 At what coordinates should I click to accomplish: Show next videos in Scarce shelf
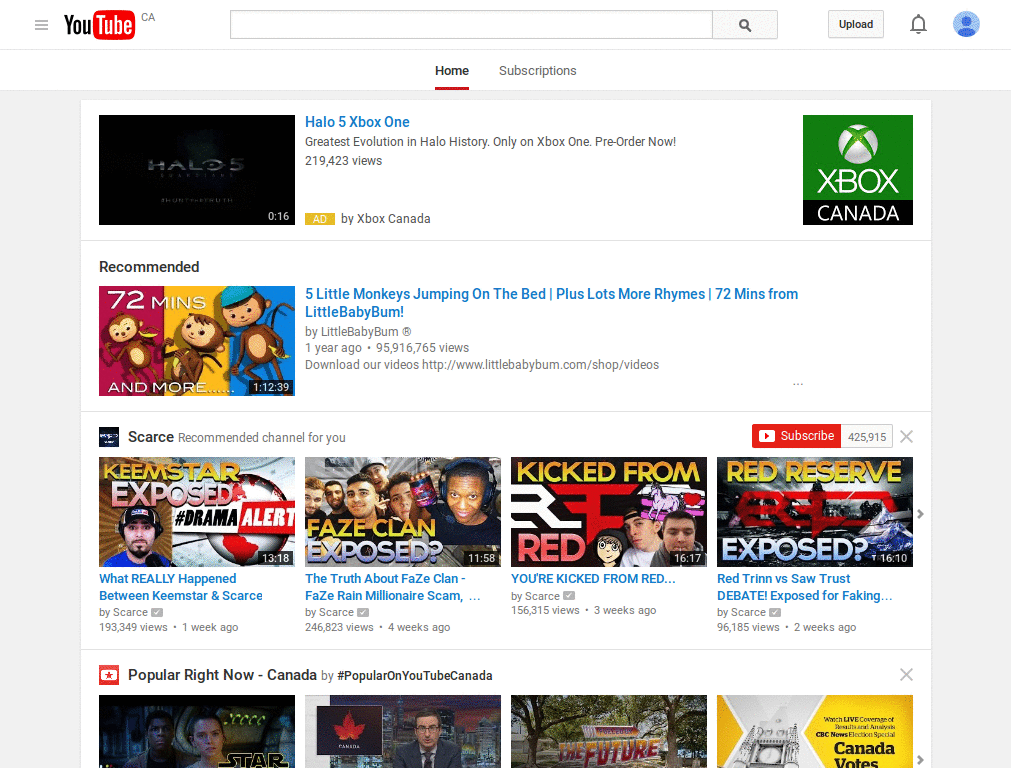coord(920,514)
